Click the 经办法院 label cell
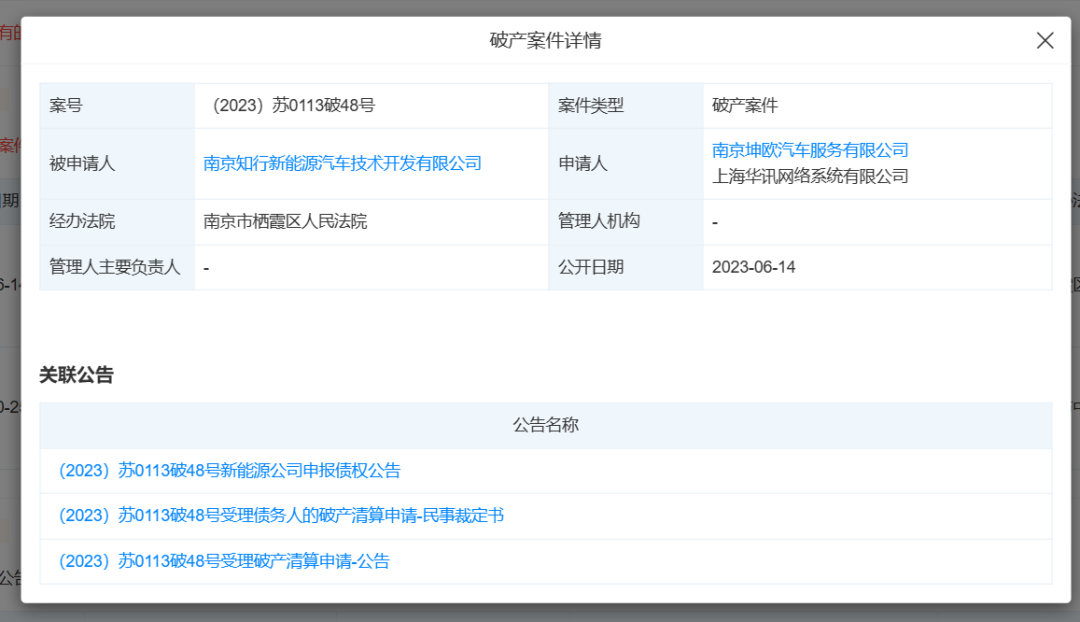Screen dimensions: 1080x622 click(117, 222)
